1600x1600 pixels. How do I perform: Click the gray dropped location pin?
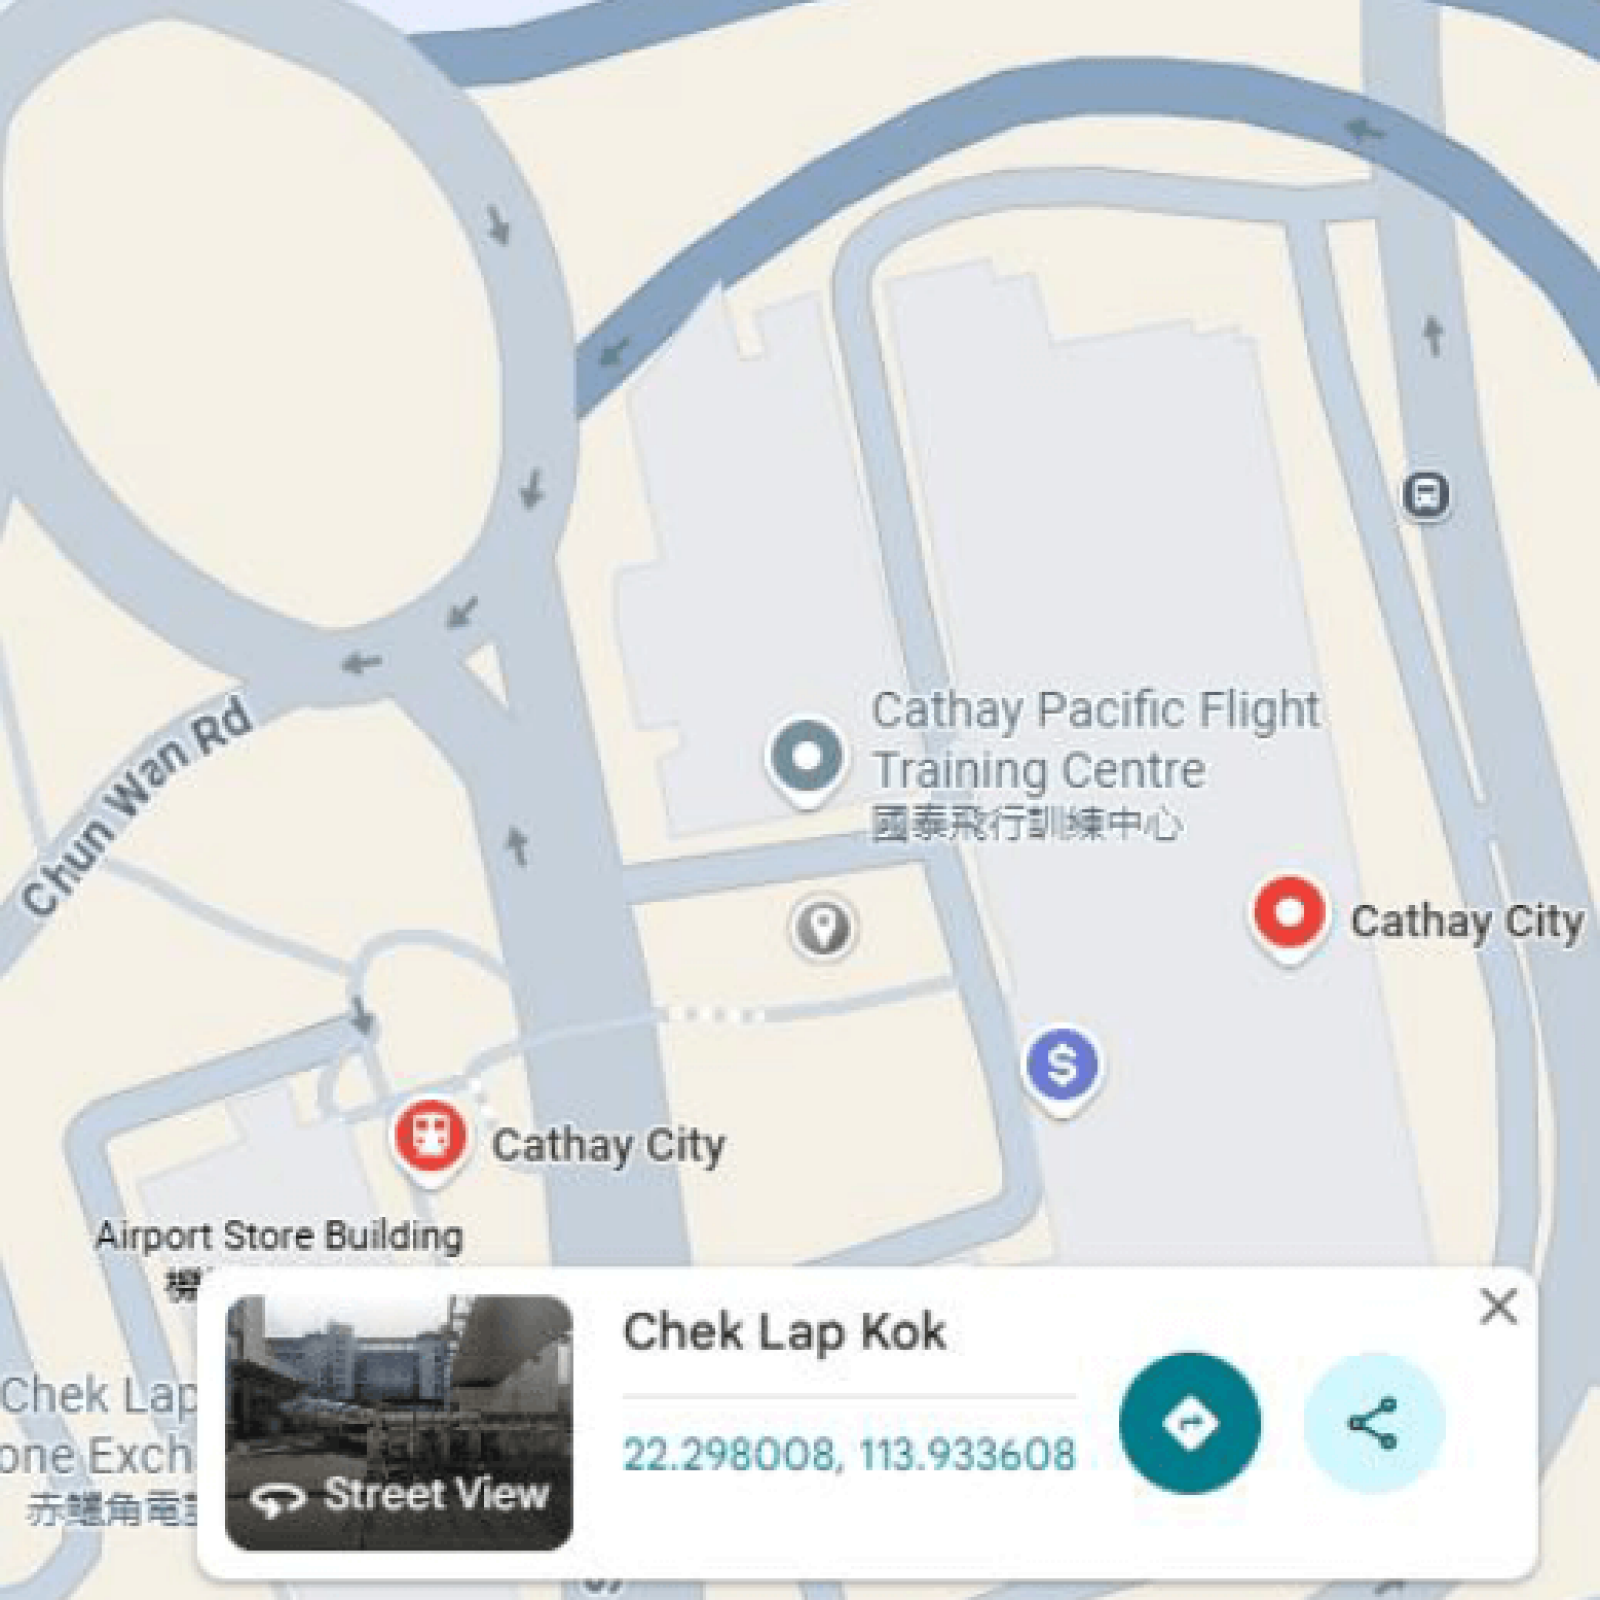822,928
